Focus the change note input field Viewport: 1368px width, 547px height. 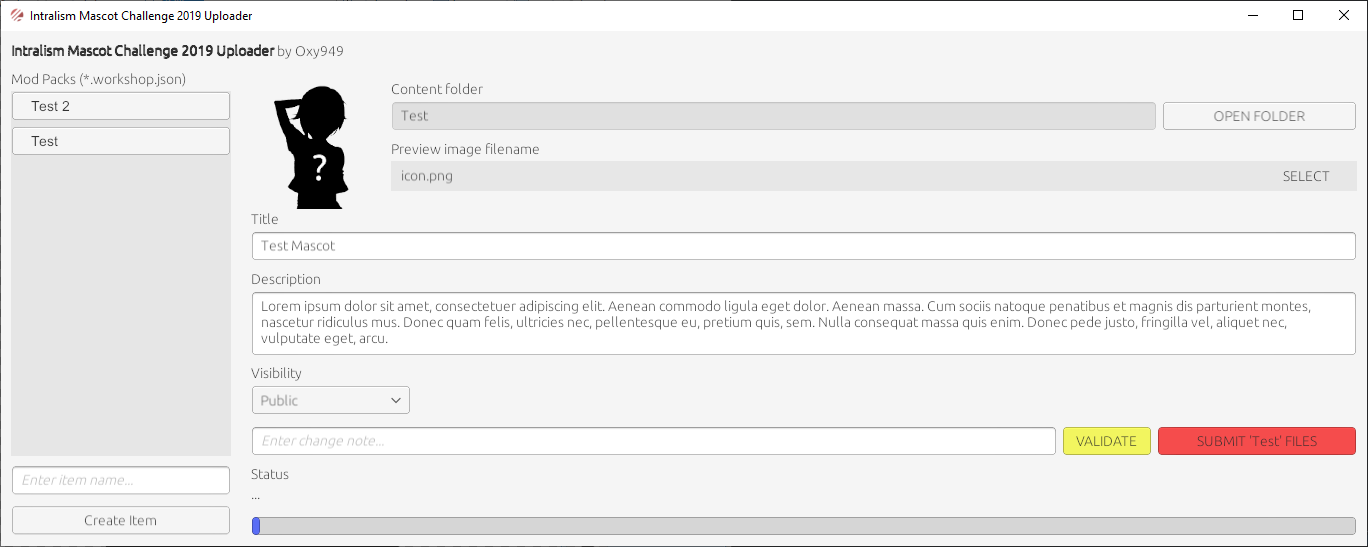click(654, 441)
